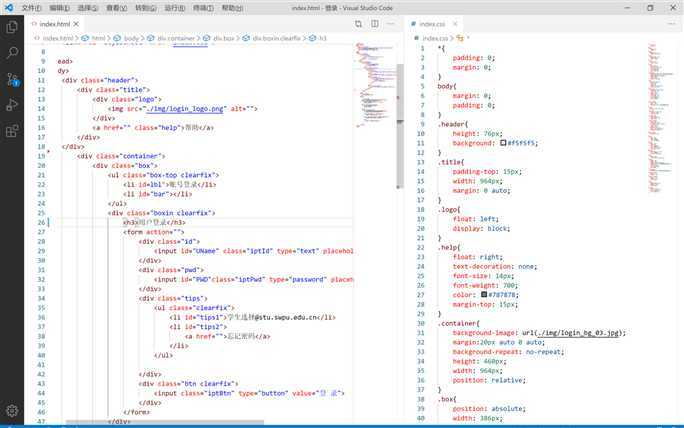The height and width of the screenshot is (428, 684).
Task: Click the open changes icon in left editor
Action: pyautogui.click(x=358, y=24)
